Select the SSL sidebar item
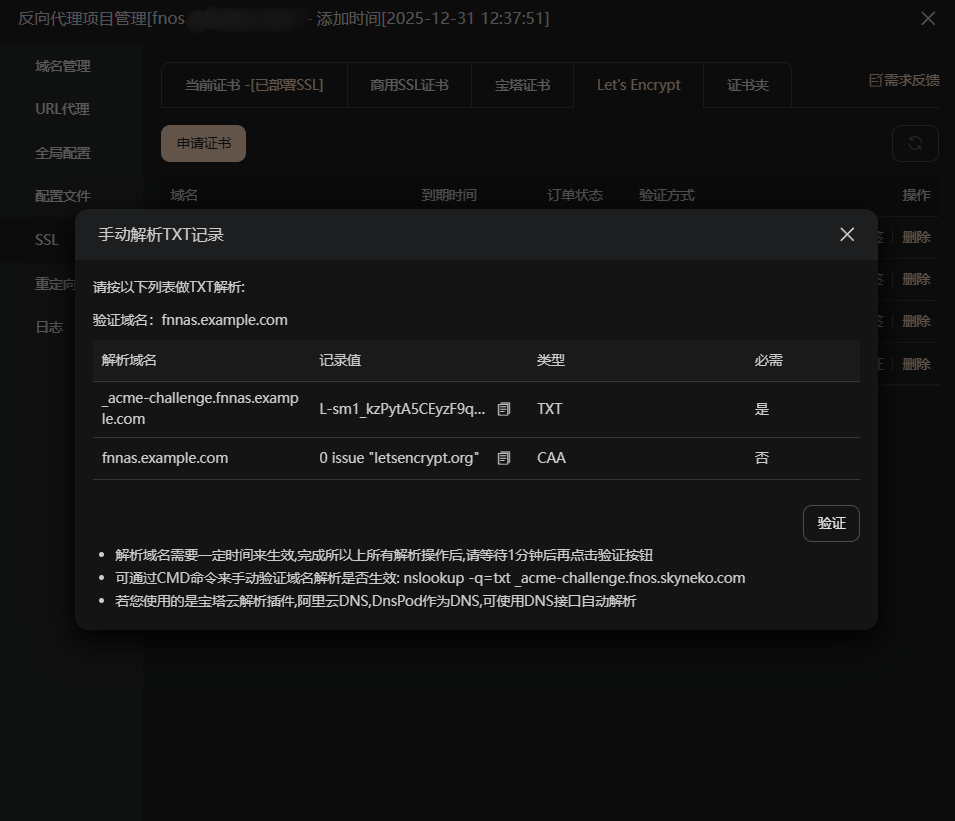The width and height of the screenshot is (955, 821). click(x=47, y=240)
